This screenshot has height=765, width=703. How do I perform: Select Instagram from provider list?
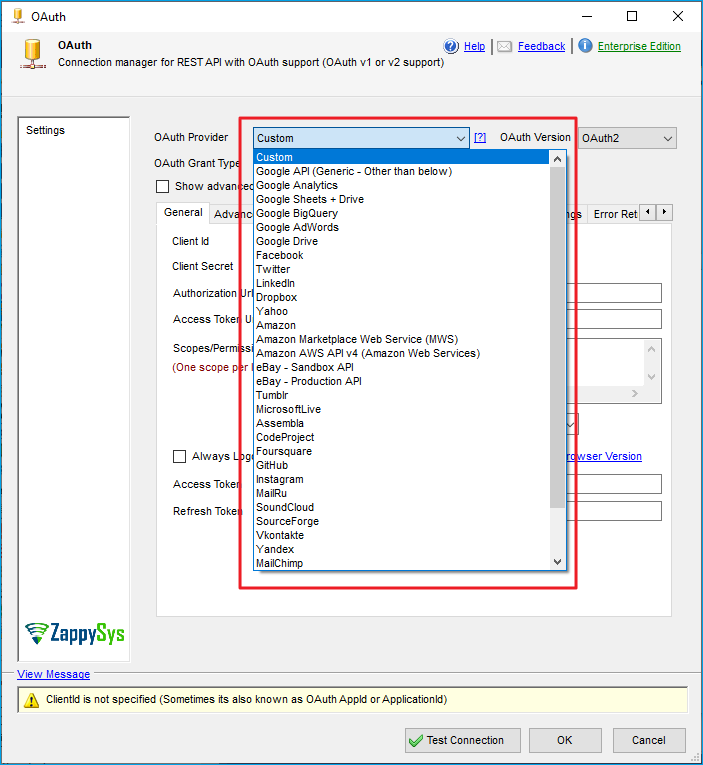[x=402, y=479]
